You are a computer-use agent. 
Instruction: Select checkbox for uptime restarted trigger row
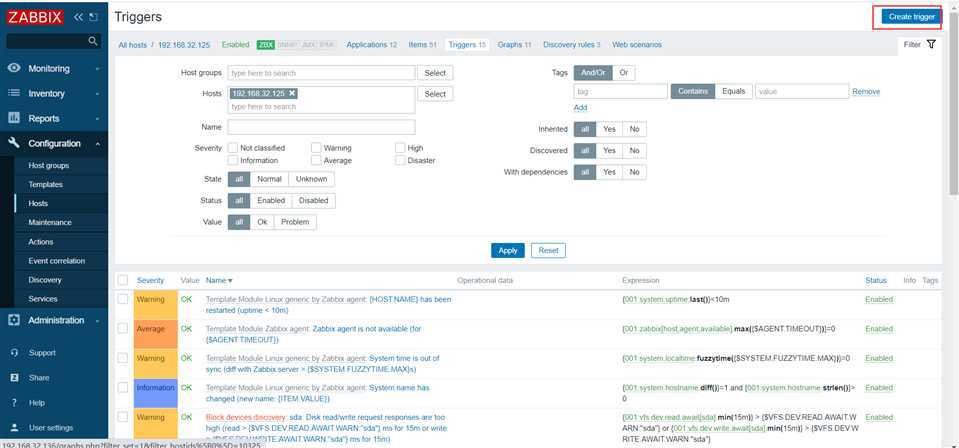click(x=123, y=299)
